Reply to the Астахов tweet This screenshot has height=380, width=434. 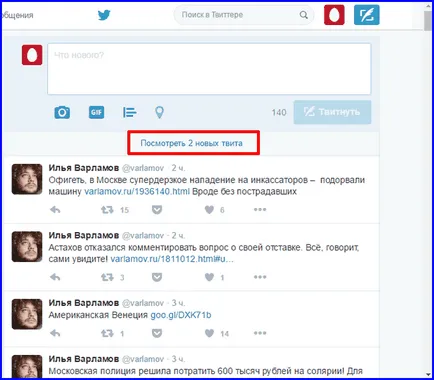point(55,277)
